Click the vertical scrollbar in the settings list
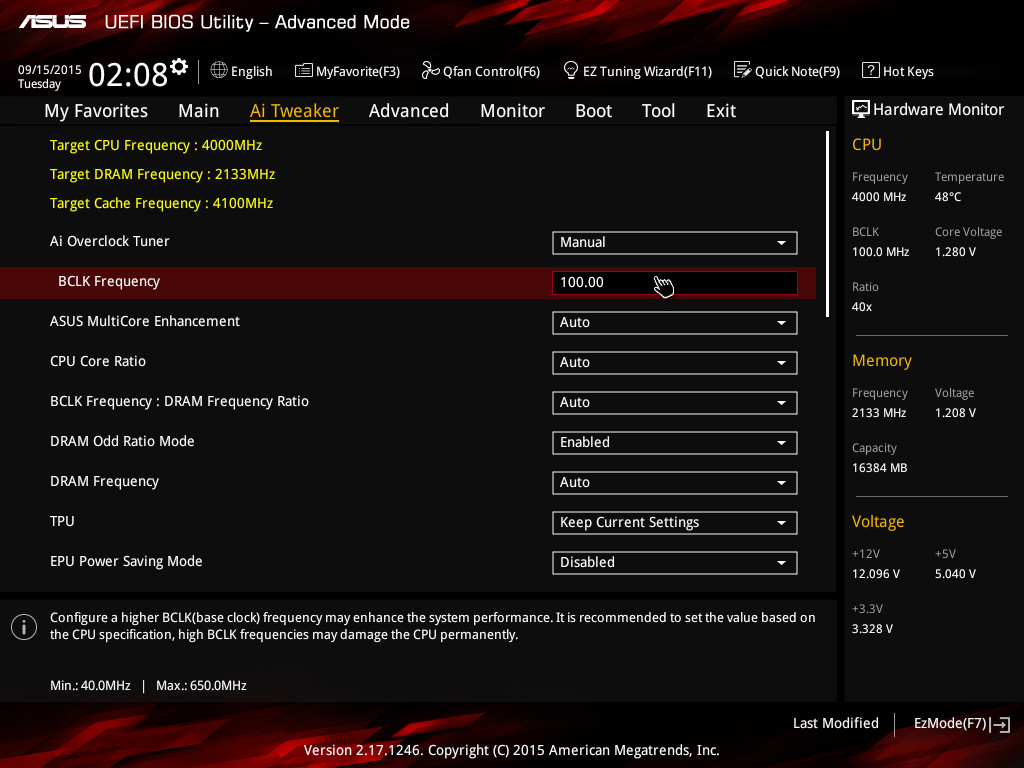1024x768 pixels. pos(828,224)
